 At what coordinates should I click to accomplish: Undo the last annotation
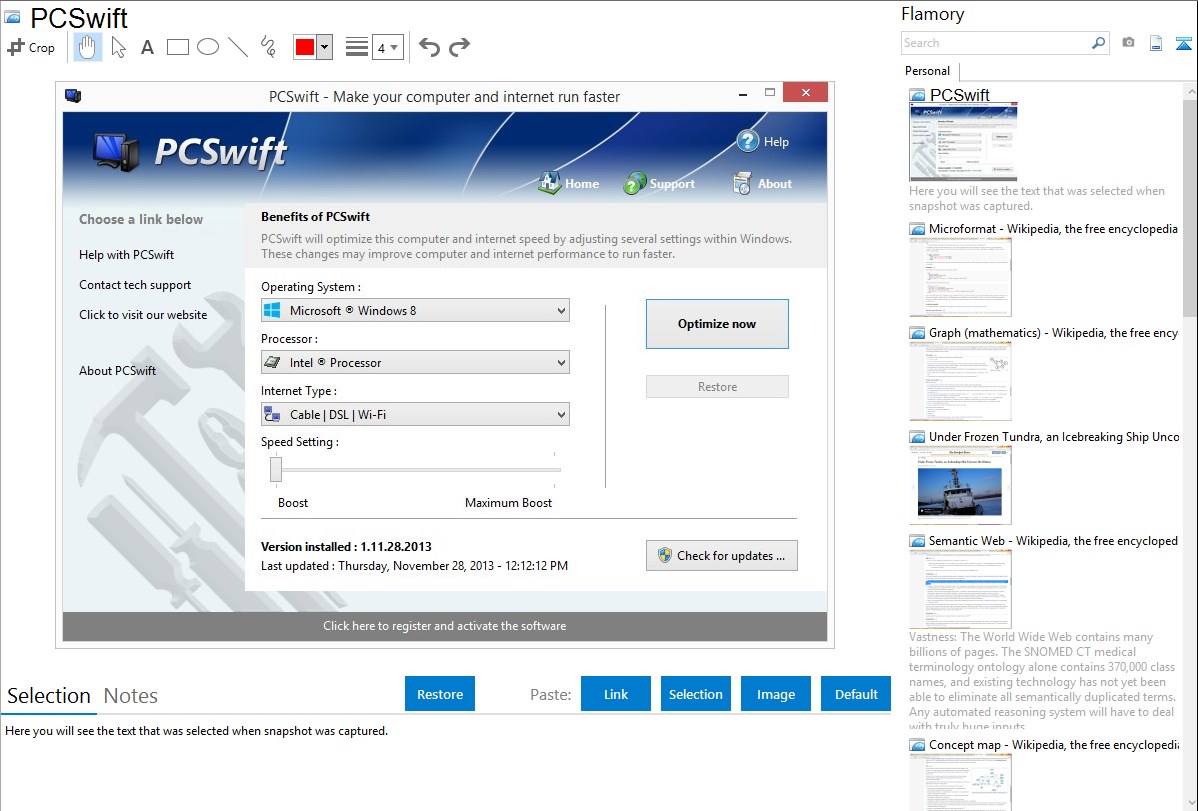click(x=429, y=47)
